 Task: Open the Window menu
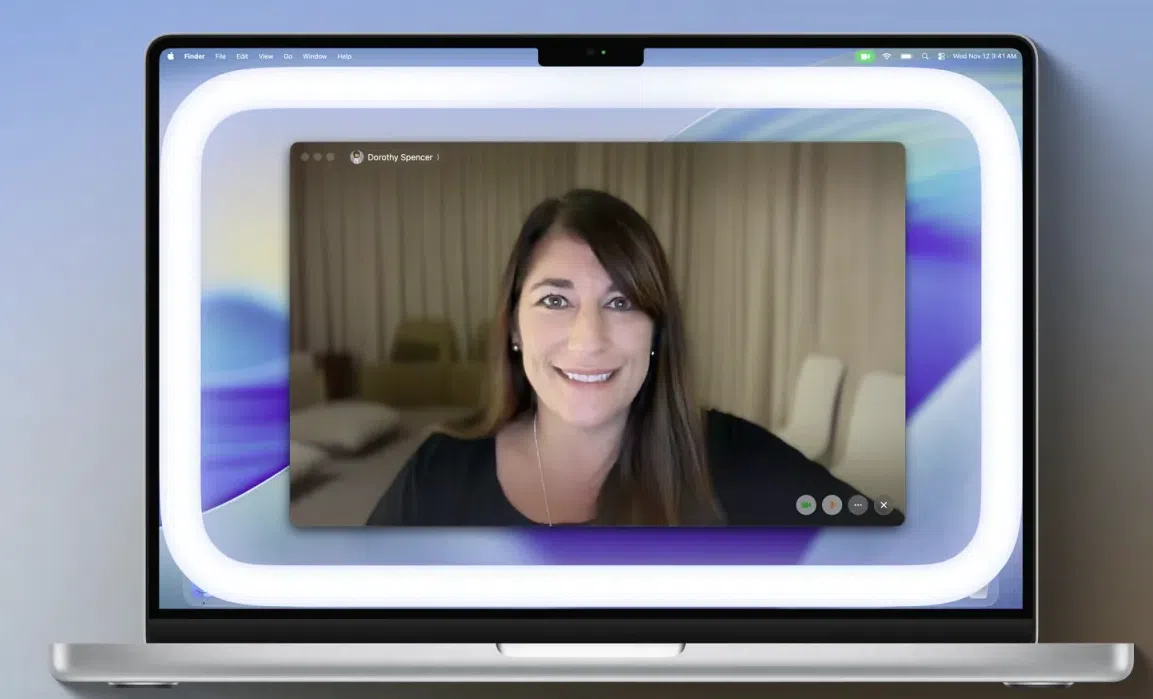pyautogui.click(x=315, y=56)
